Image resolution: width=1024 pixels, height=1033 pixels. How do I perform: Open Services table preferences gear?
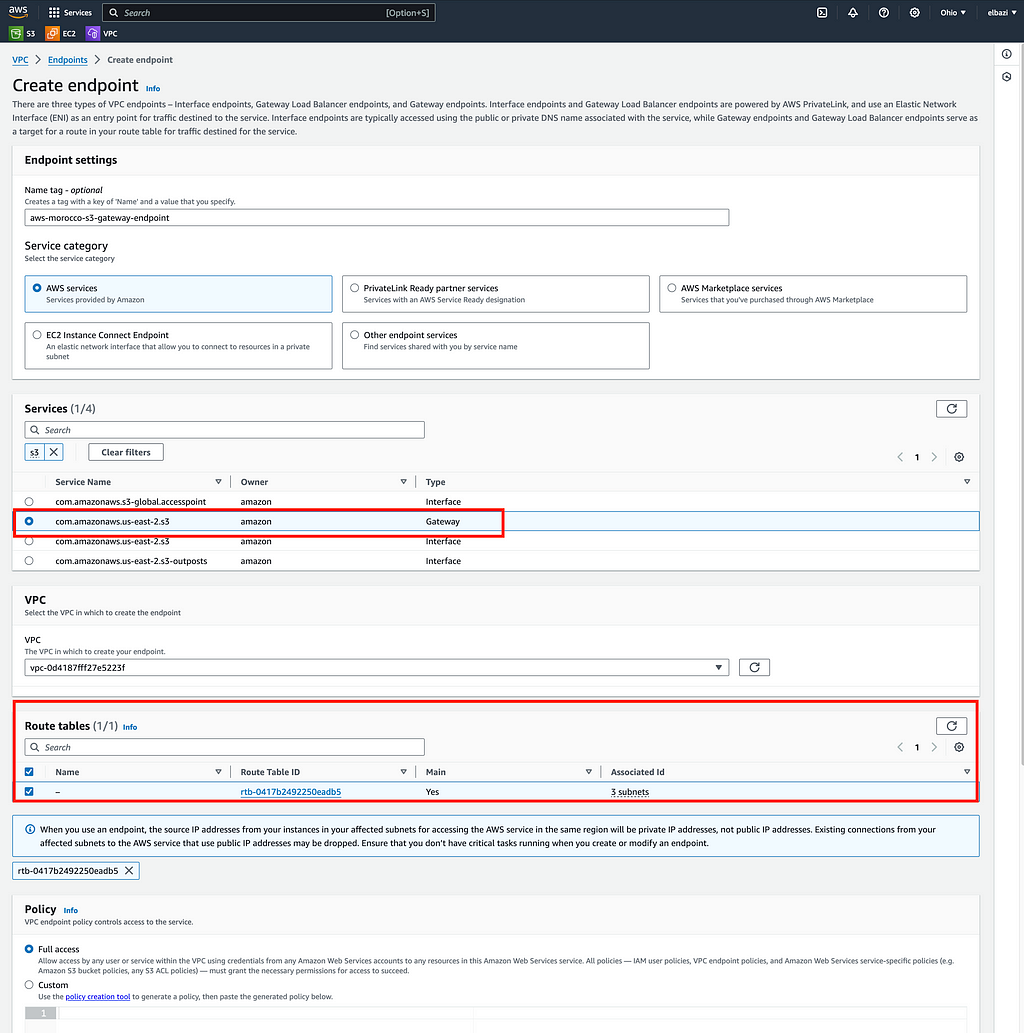point(959,457)
